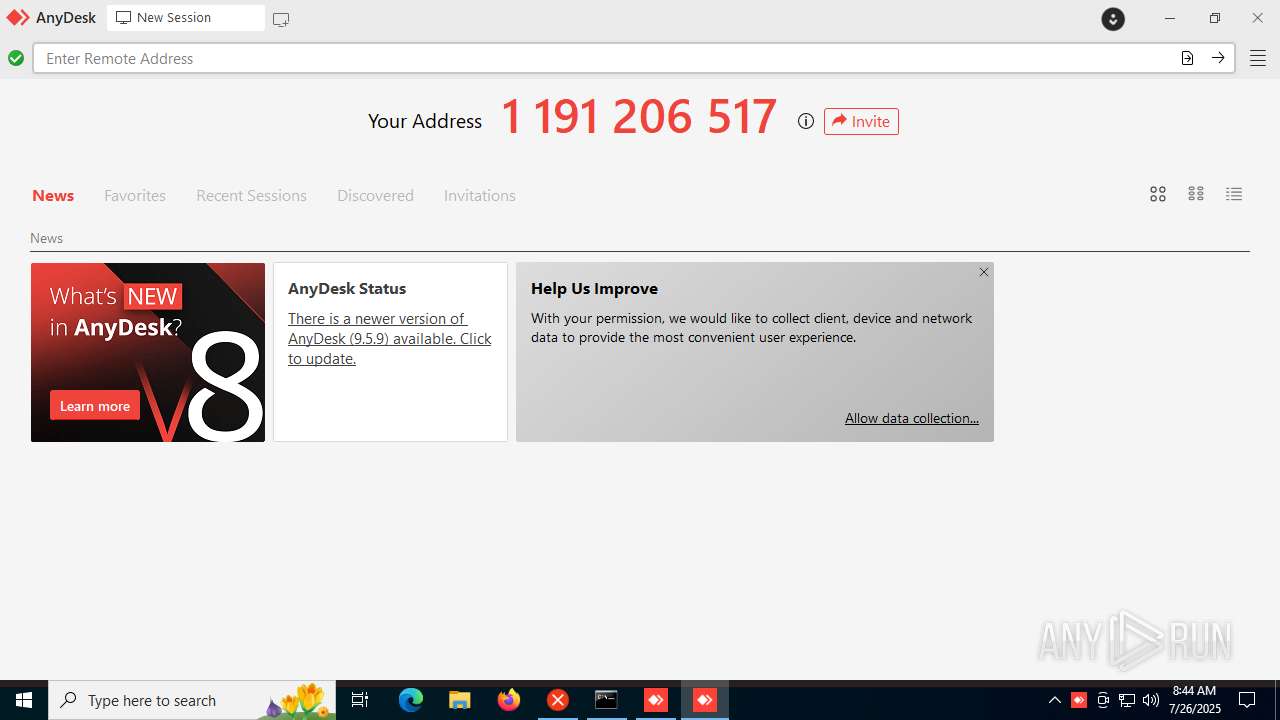Open a new tab with the monitor icon

click(x=281, y=19)
